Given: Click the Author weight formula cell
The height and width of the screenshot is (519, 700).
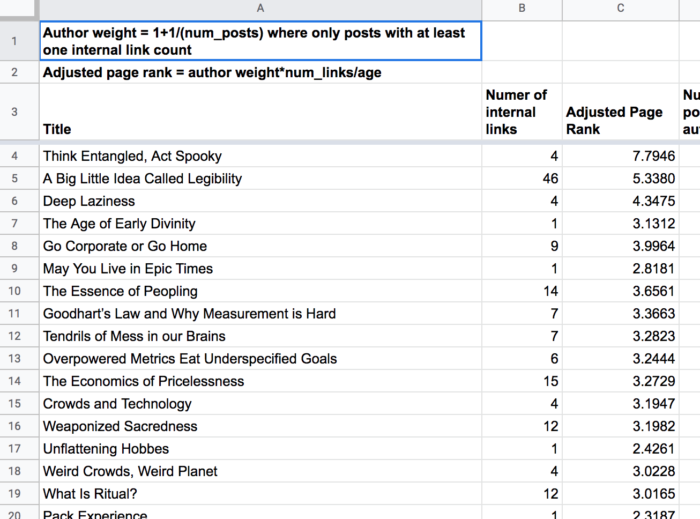Looking at the screenshot, I should click(260, 41).
